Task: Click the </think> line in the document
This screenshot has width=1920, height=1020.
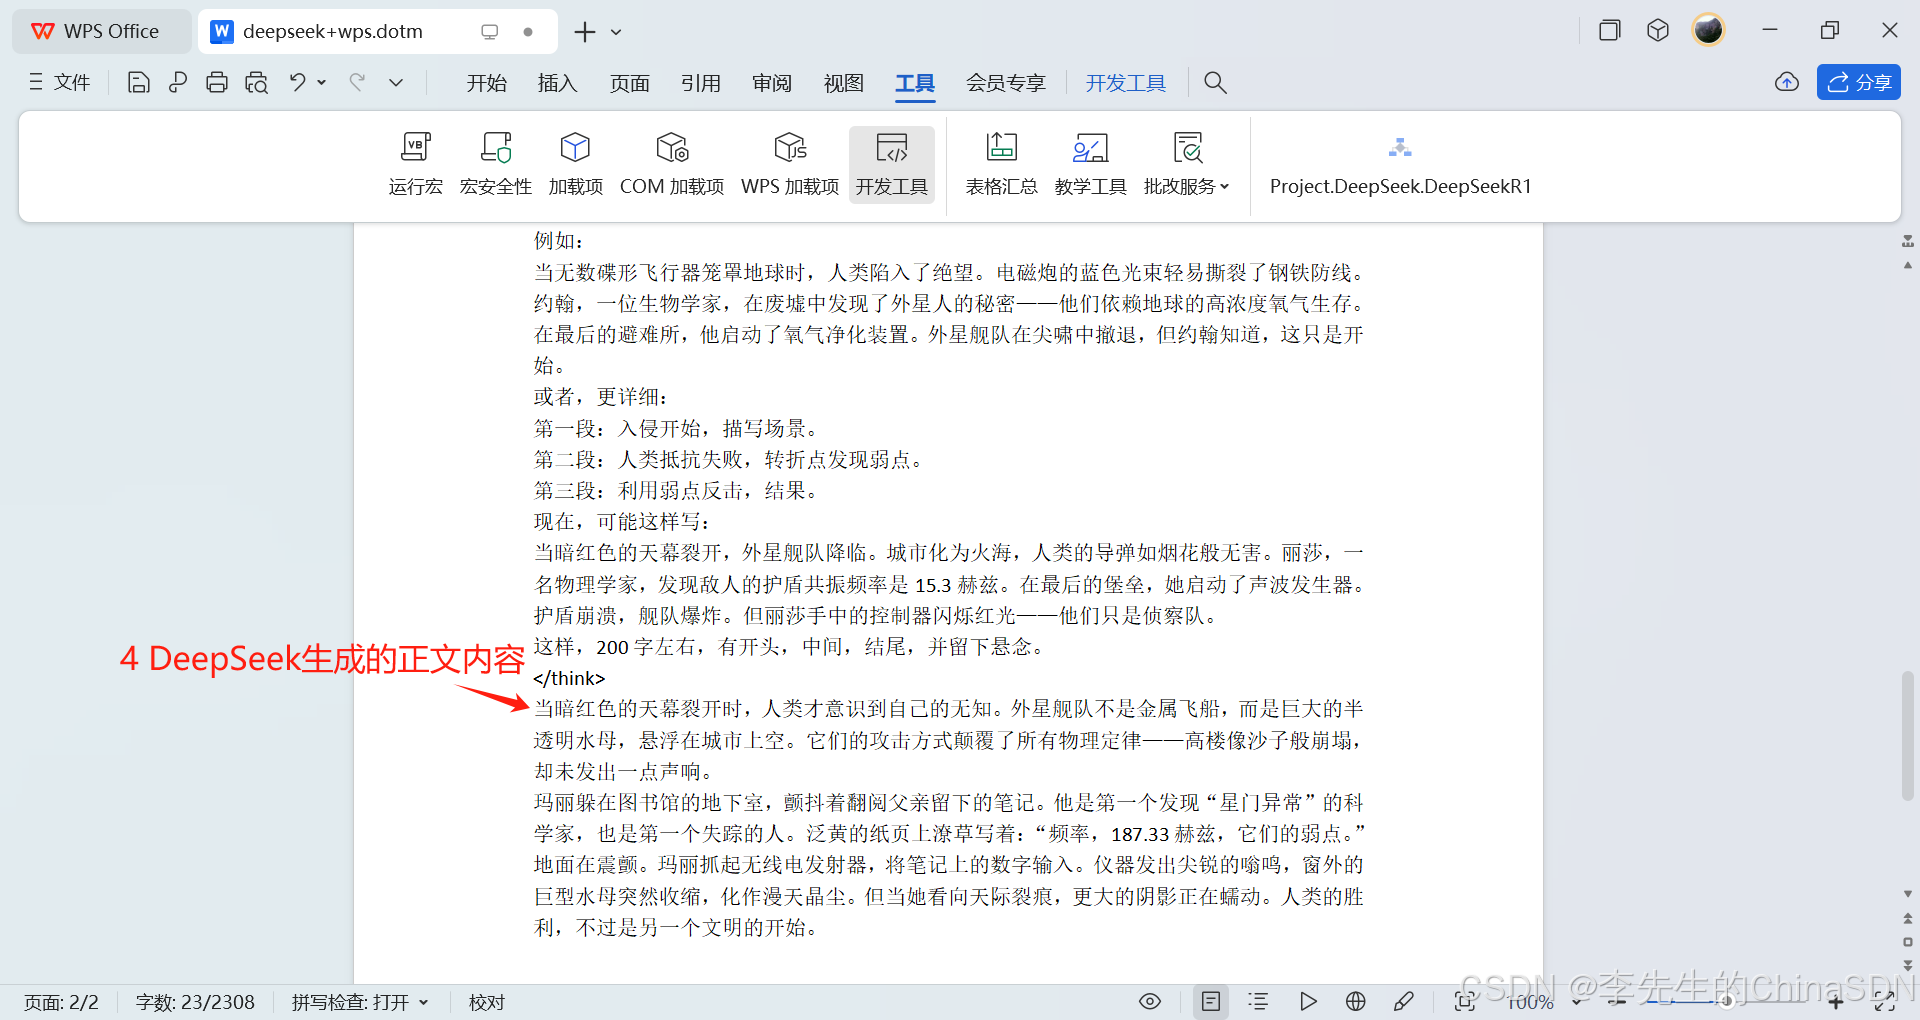Action: click(569, 678)
